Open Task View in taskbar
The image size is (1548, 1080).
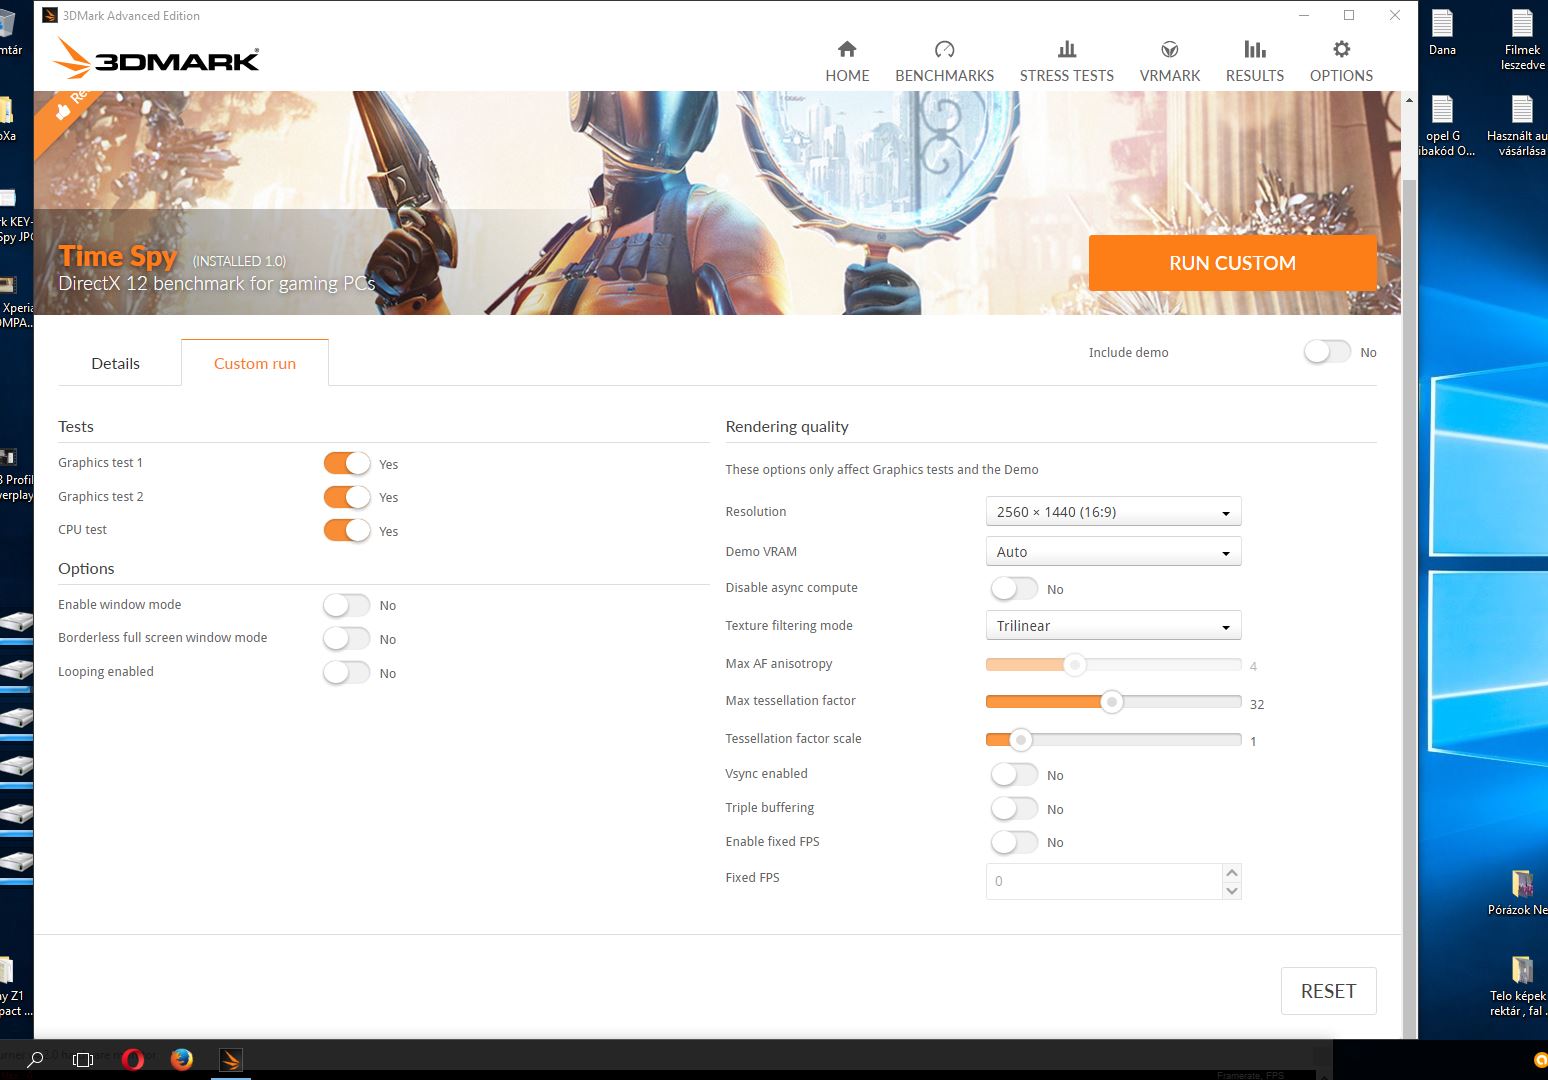(83, 1059)
